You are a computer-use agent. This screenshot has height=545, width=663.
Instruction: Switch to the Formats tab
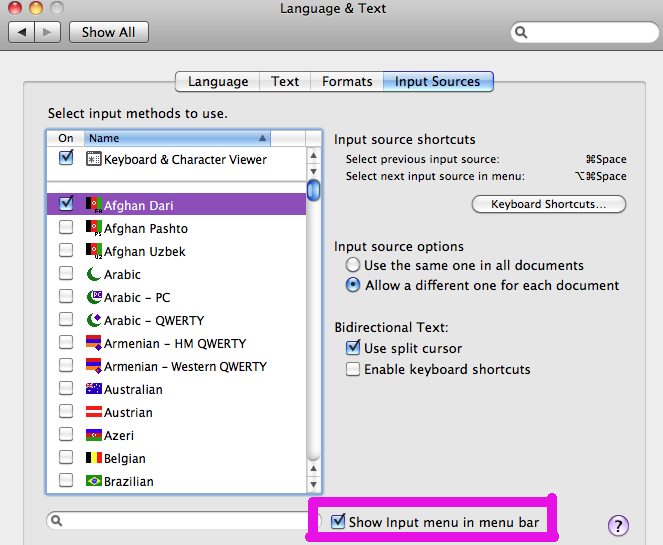347,81
